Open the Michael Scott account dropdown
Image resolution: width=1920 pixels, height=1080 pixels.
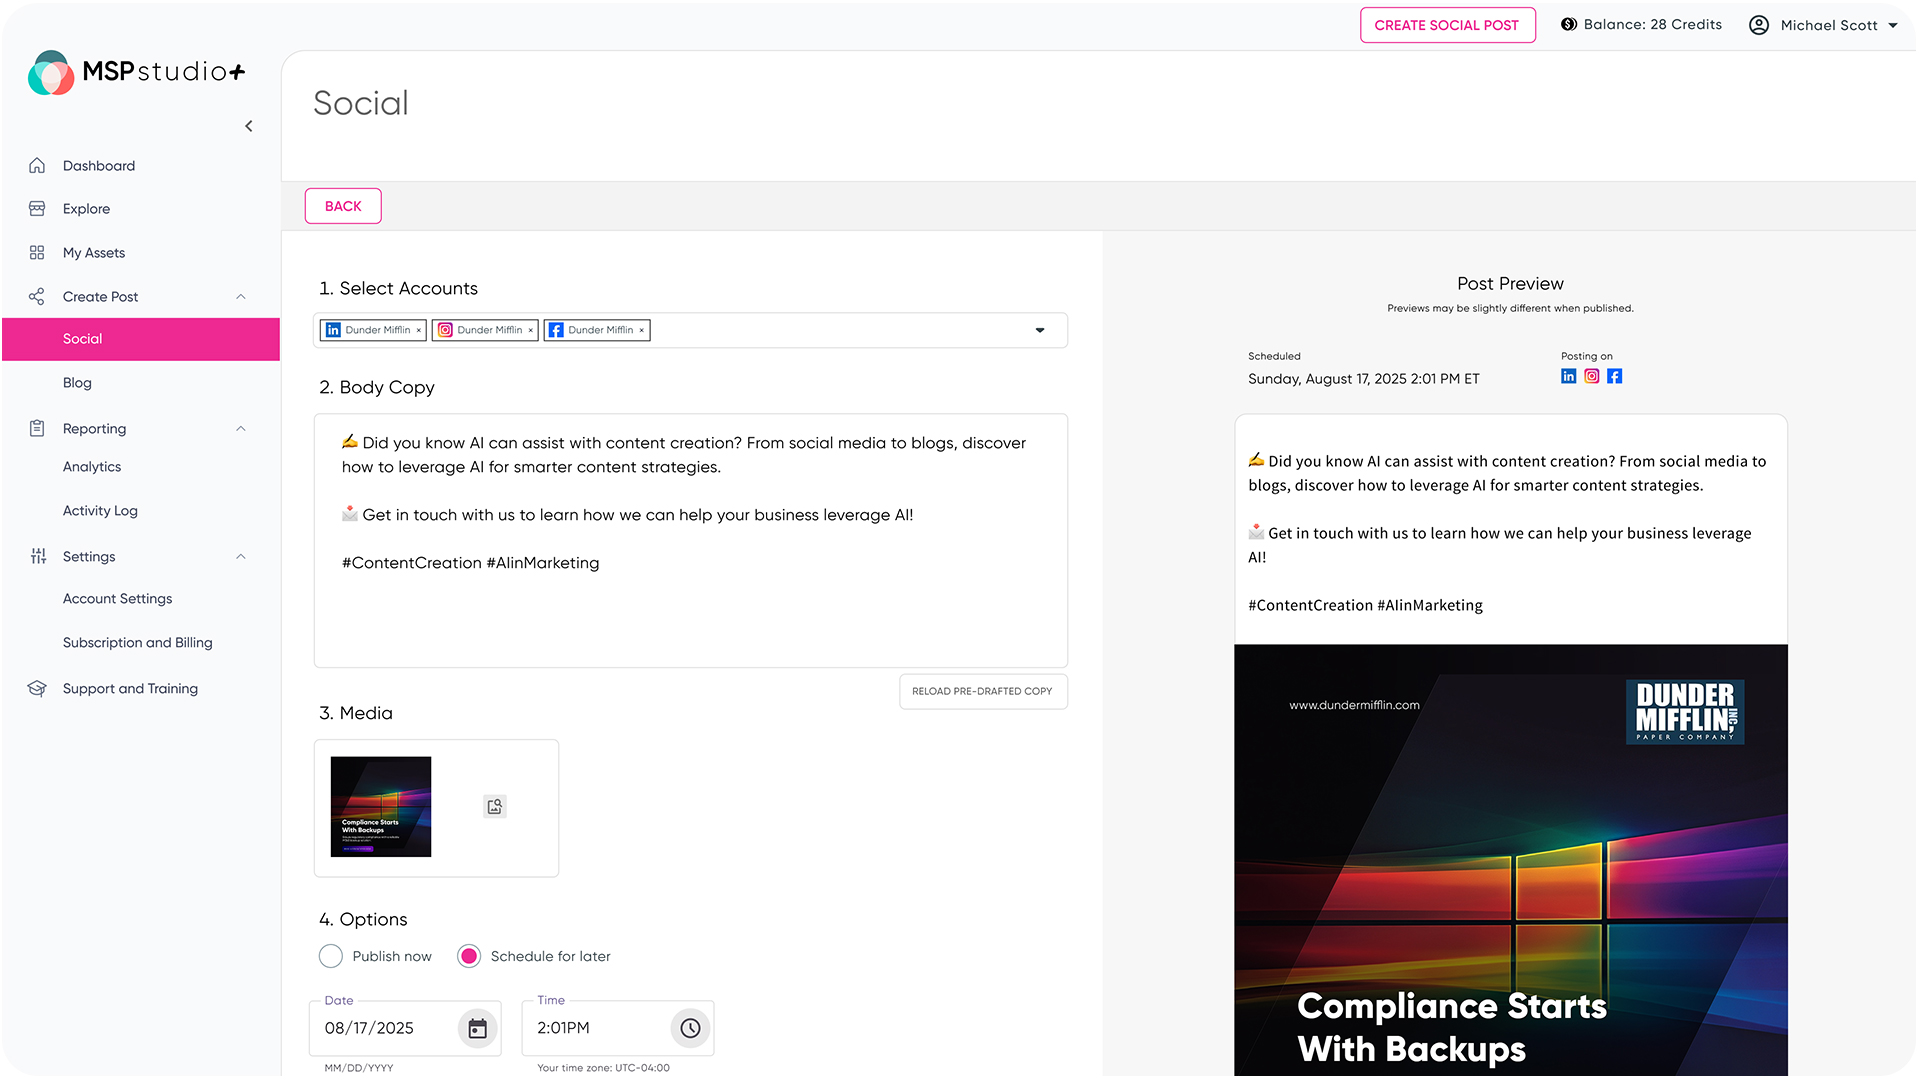pos(1892,25)
